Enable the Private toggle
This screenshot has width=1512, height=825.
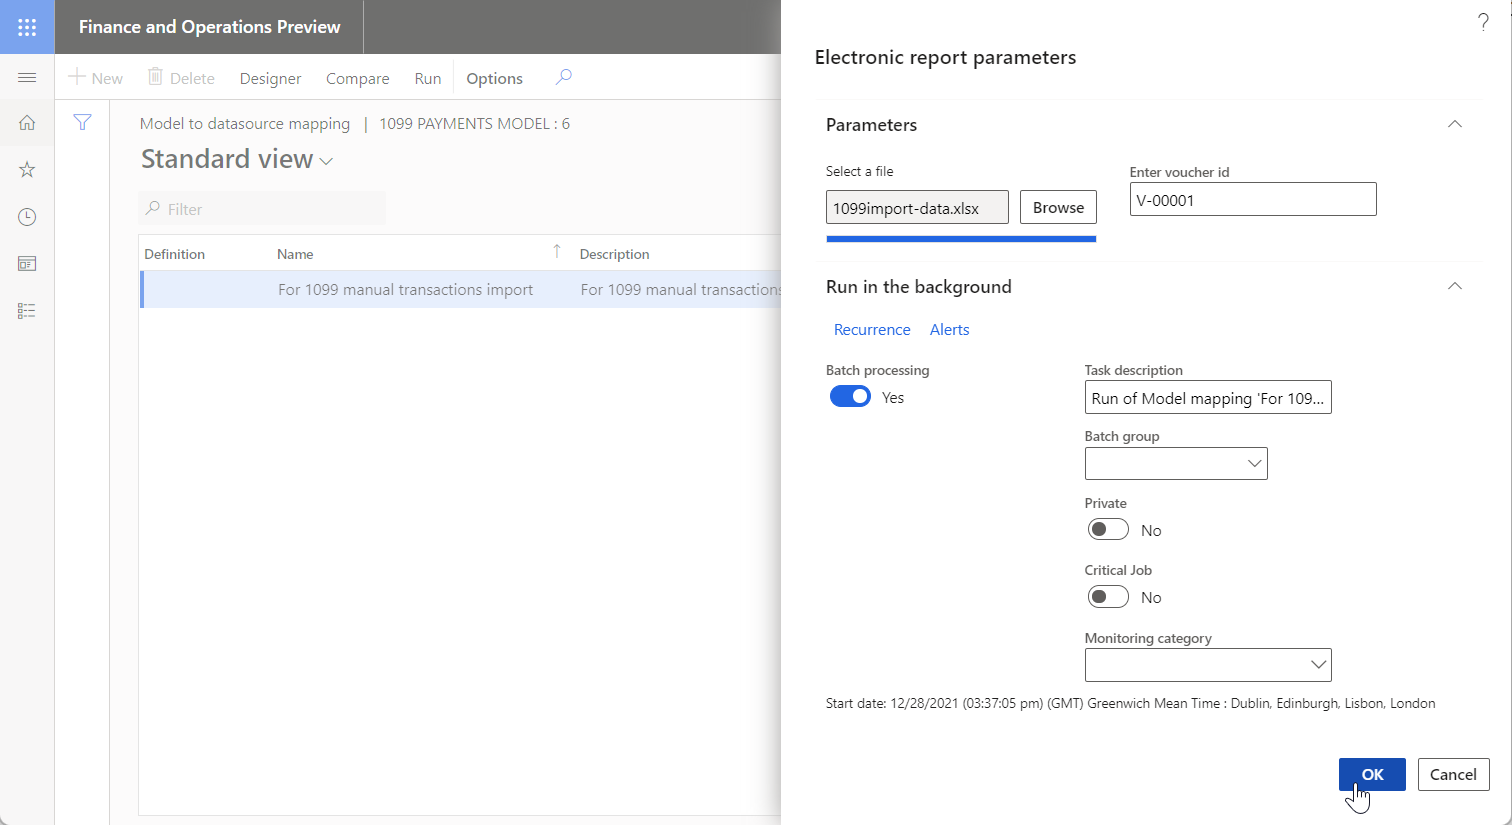click(1107, 529)
